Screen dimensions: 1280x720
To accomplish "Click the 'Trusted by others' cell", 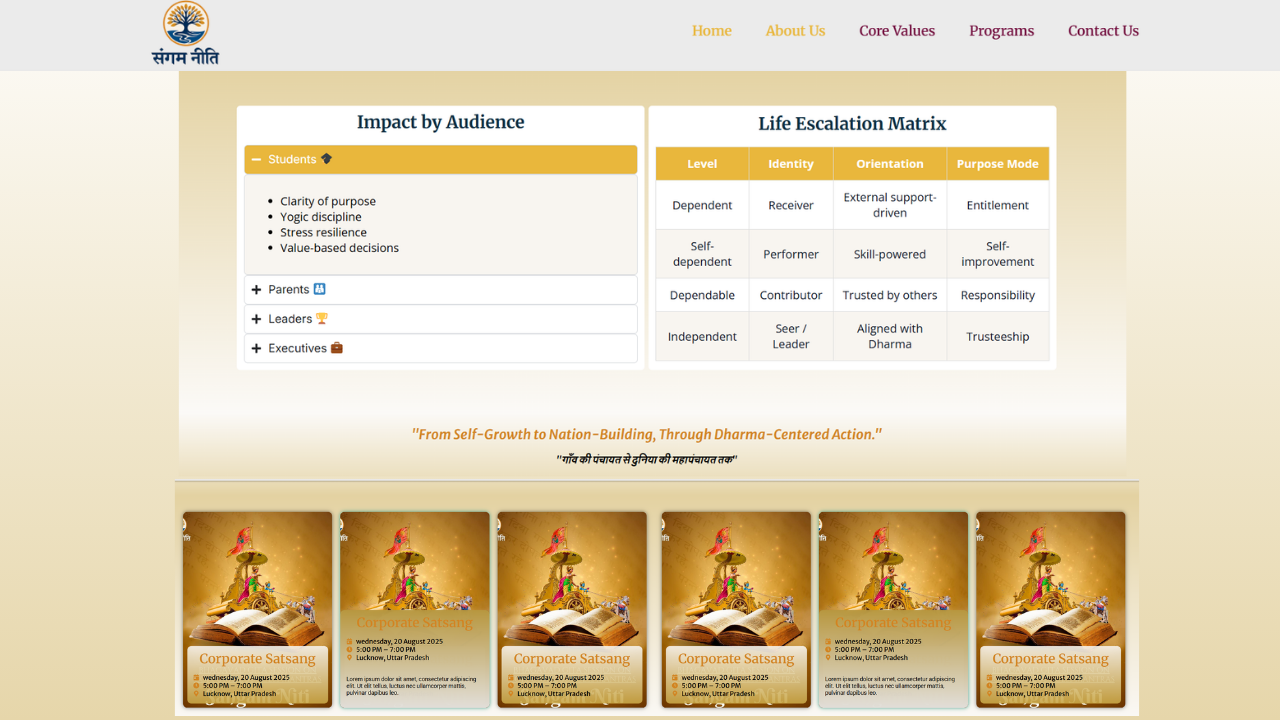I will tap(890, 295).
